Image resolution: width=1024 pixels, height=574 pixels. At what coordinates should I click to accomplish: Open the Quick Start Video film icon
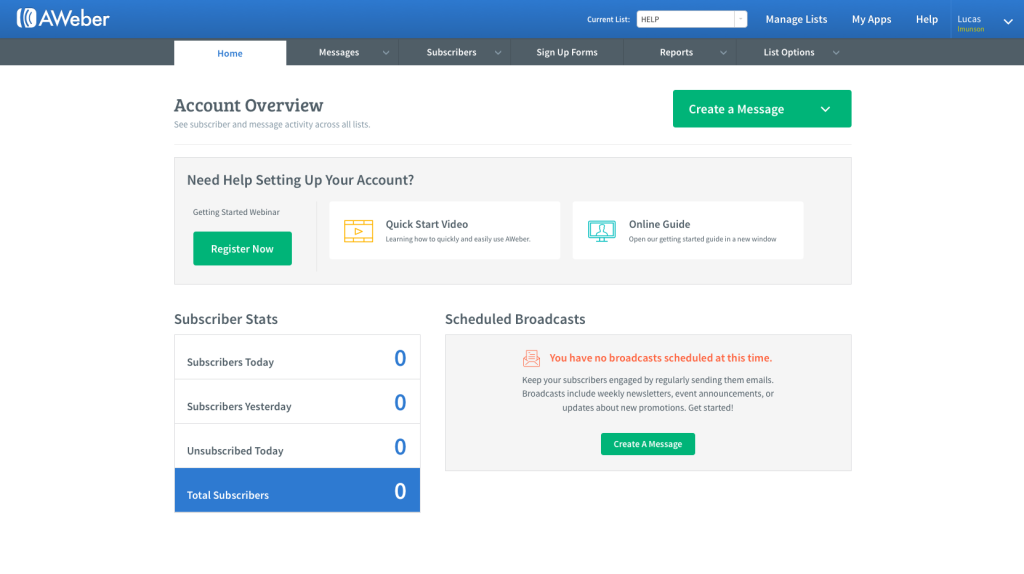(x=359, y=231)
